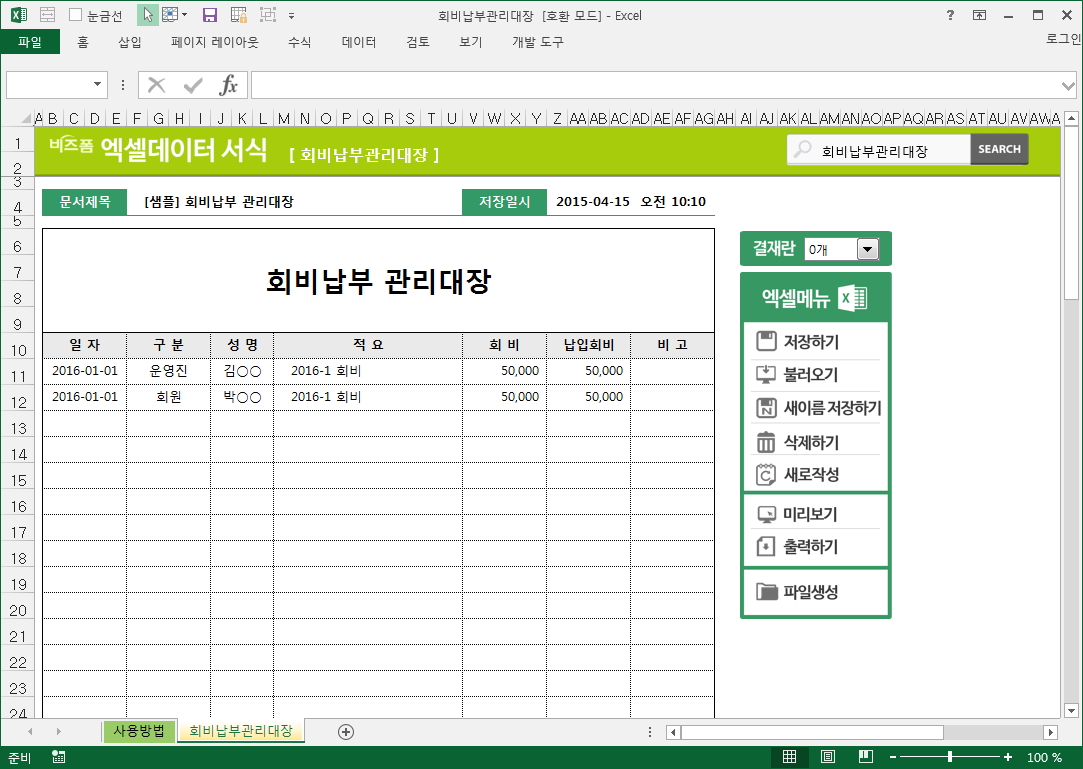Viewport: 1083px width, 769px height.
Task: Click the previous sheet navigation arrow
Action: [30, 731]
